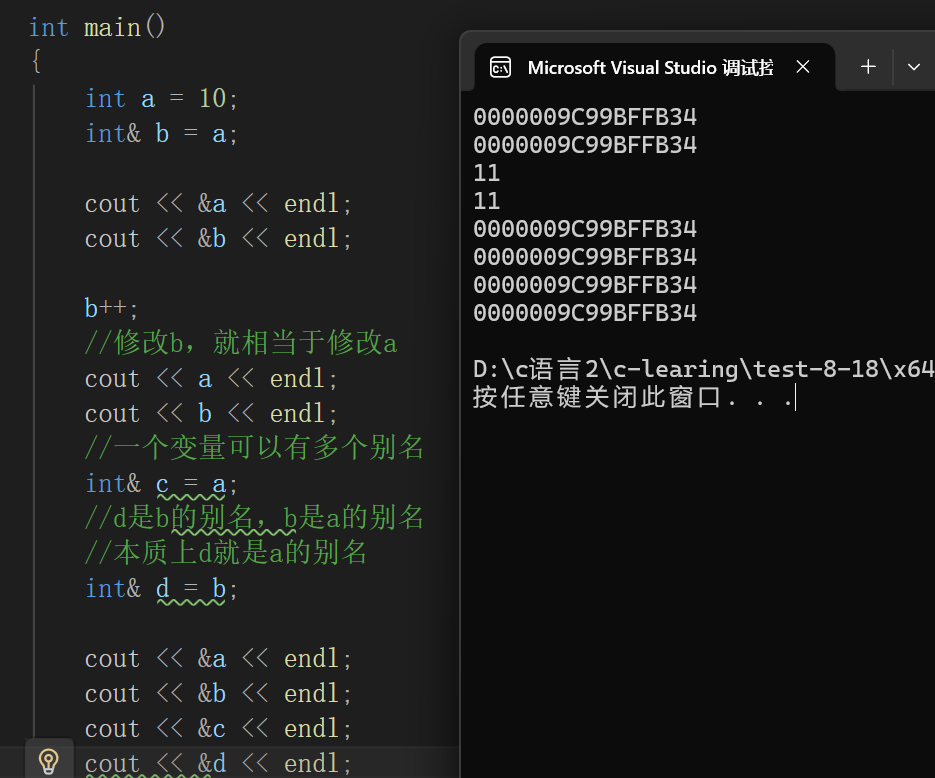Click the comment '//本质上d就是a的别名'
The width and height of the screenshot is (935, 778).
pos(225,553)
